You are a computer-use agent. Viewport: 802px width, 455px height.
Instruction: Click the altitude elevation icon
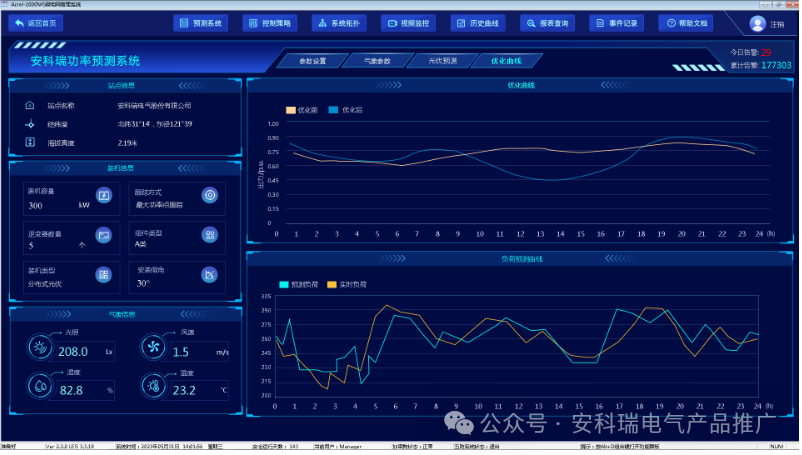coord(30,143)
